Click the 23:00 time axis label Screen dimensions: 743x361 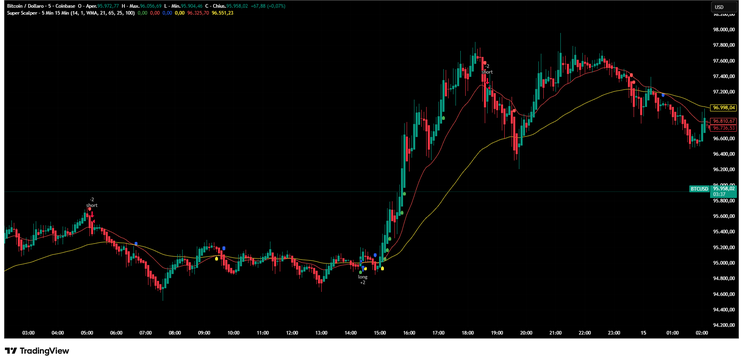(x=614, y=333)
